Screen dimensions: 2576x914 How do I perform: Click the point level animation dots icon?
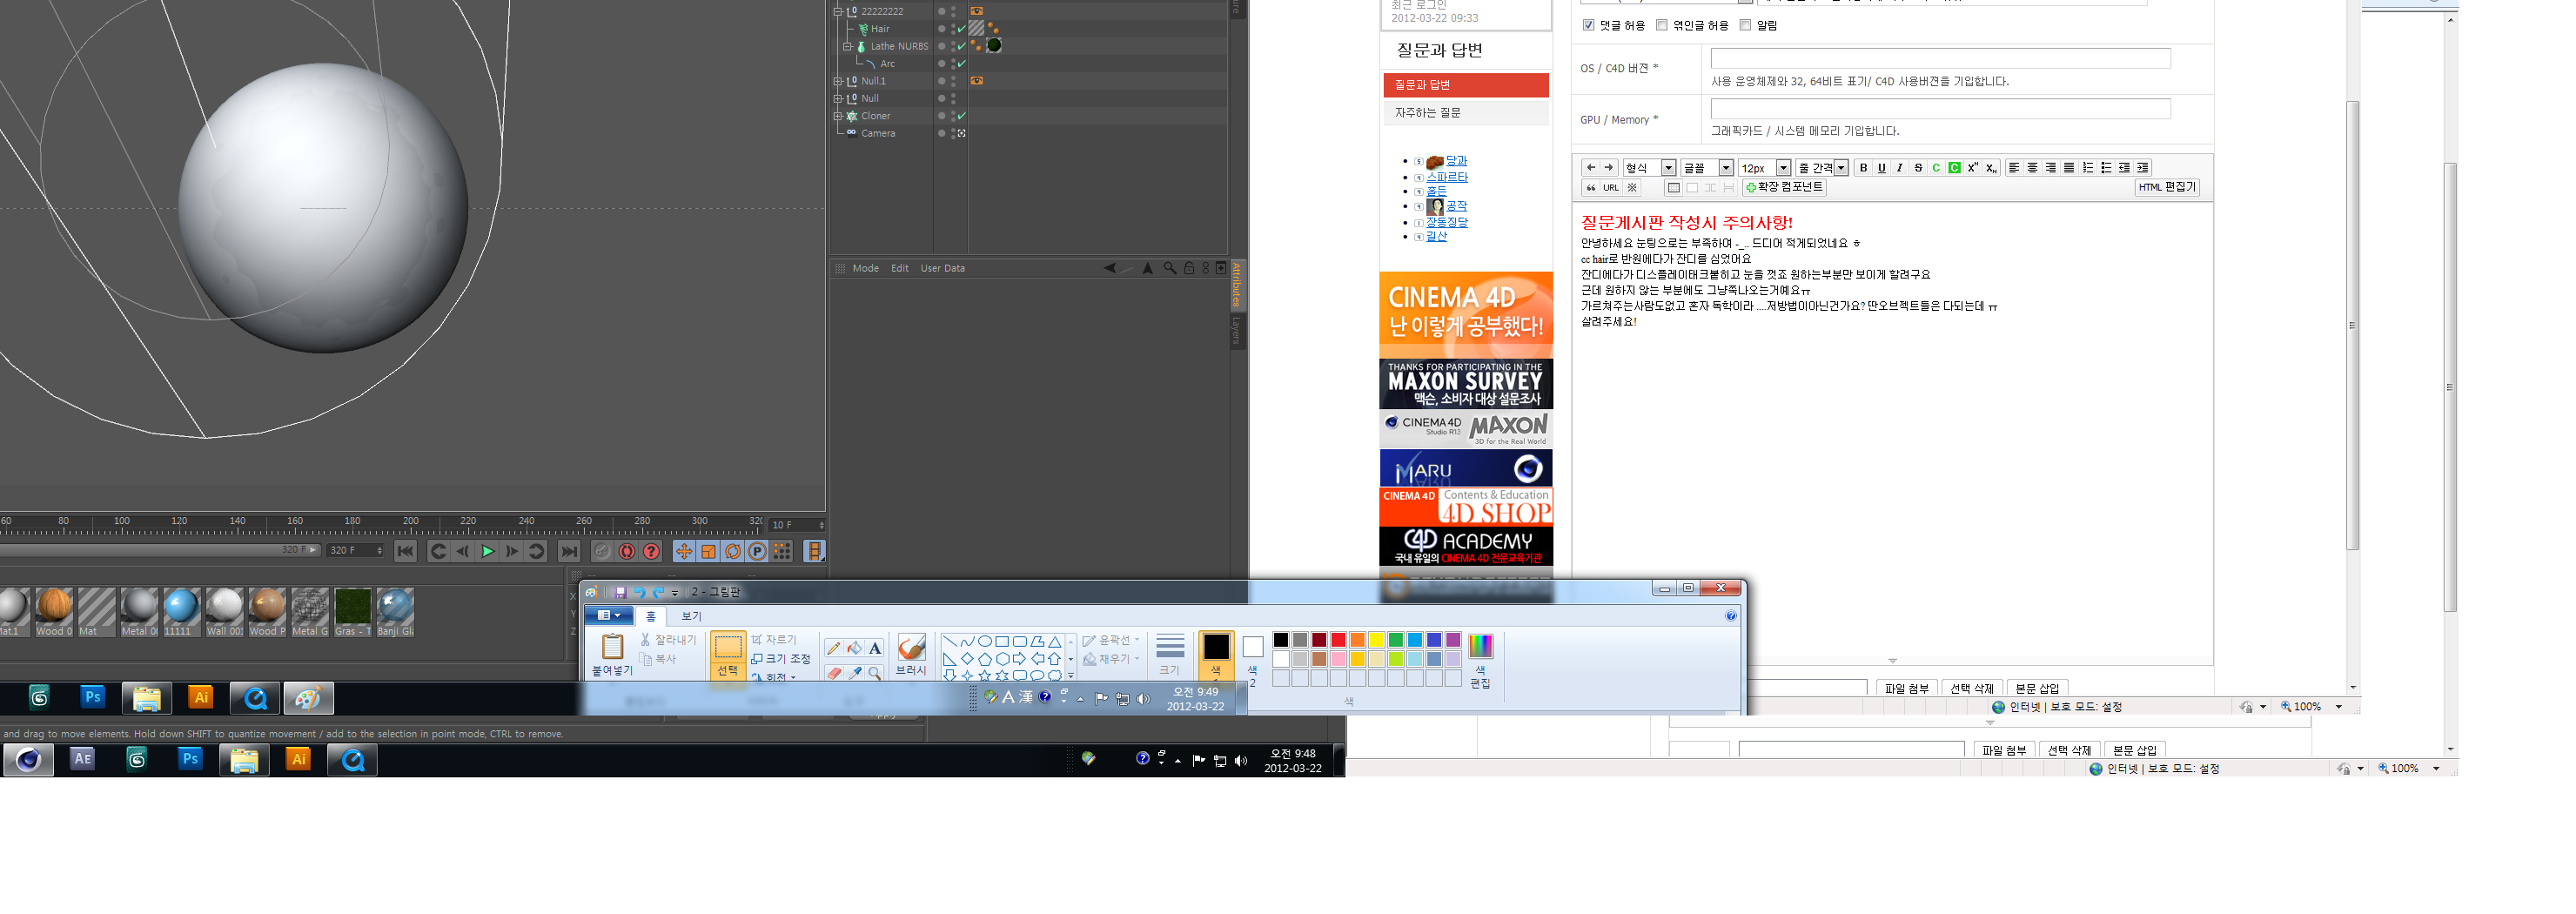pyautogui.click(x=782, y=551)
